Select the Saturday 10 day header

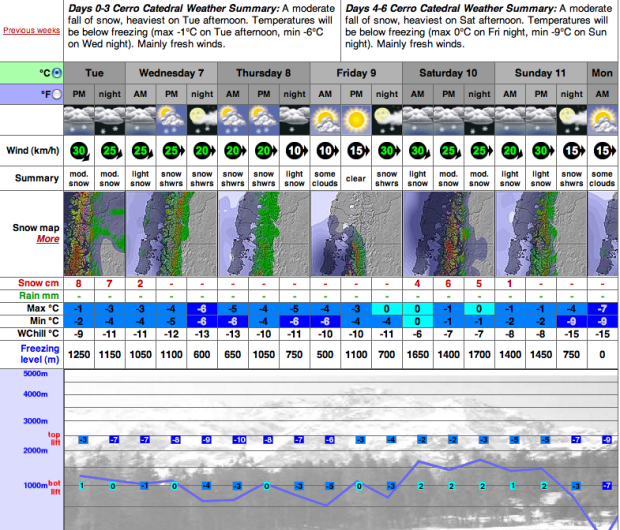[449, 73]
